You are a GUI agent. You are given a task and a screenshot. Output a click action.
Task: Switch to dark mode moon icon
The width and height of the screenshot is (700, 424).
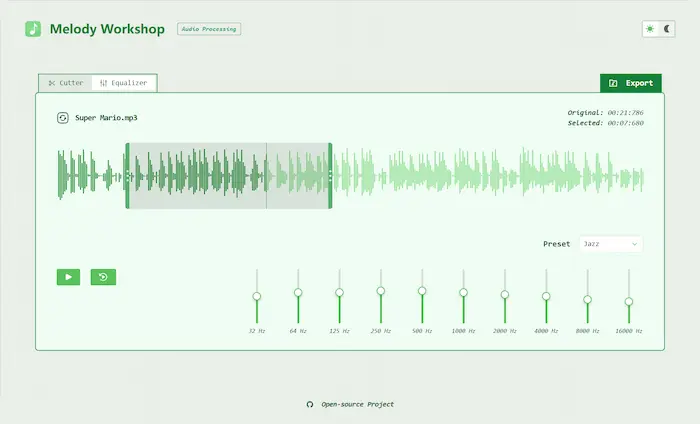point(669,29)
